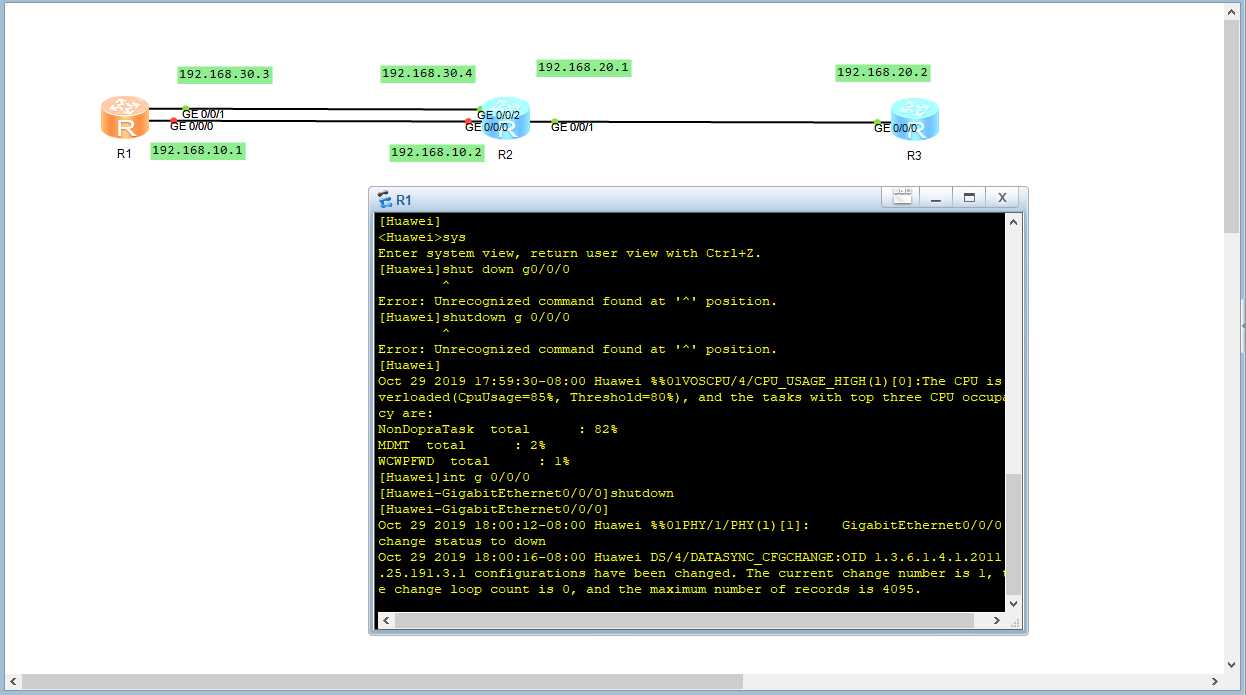Select the blue R2 router icon
Image resolution: width=1246 pixels, height=695 pixels.
505,118
